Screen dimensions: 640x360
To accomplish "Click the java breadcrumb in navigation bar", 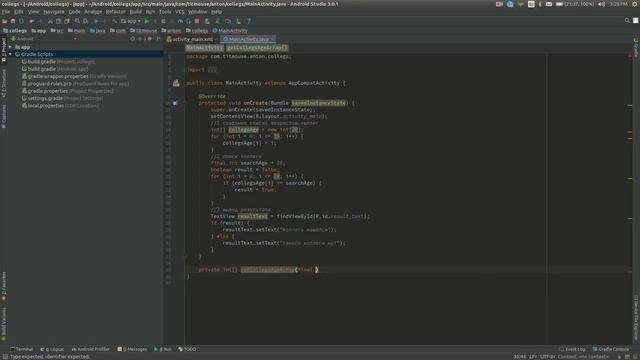I will (98, 31).
